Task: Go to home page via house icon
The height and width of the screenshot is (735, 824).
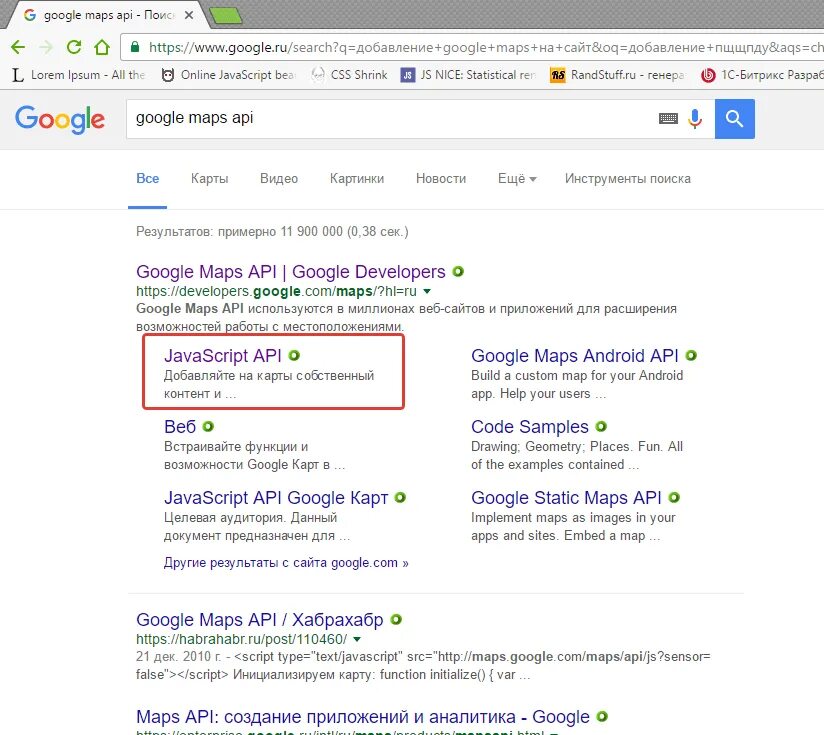Action: (x=102, y=47)
